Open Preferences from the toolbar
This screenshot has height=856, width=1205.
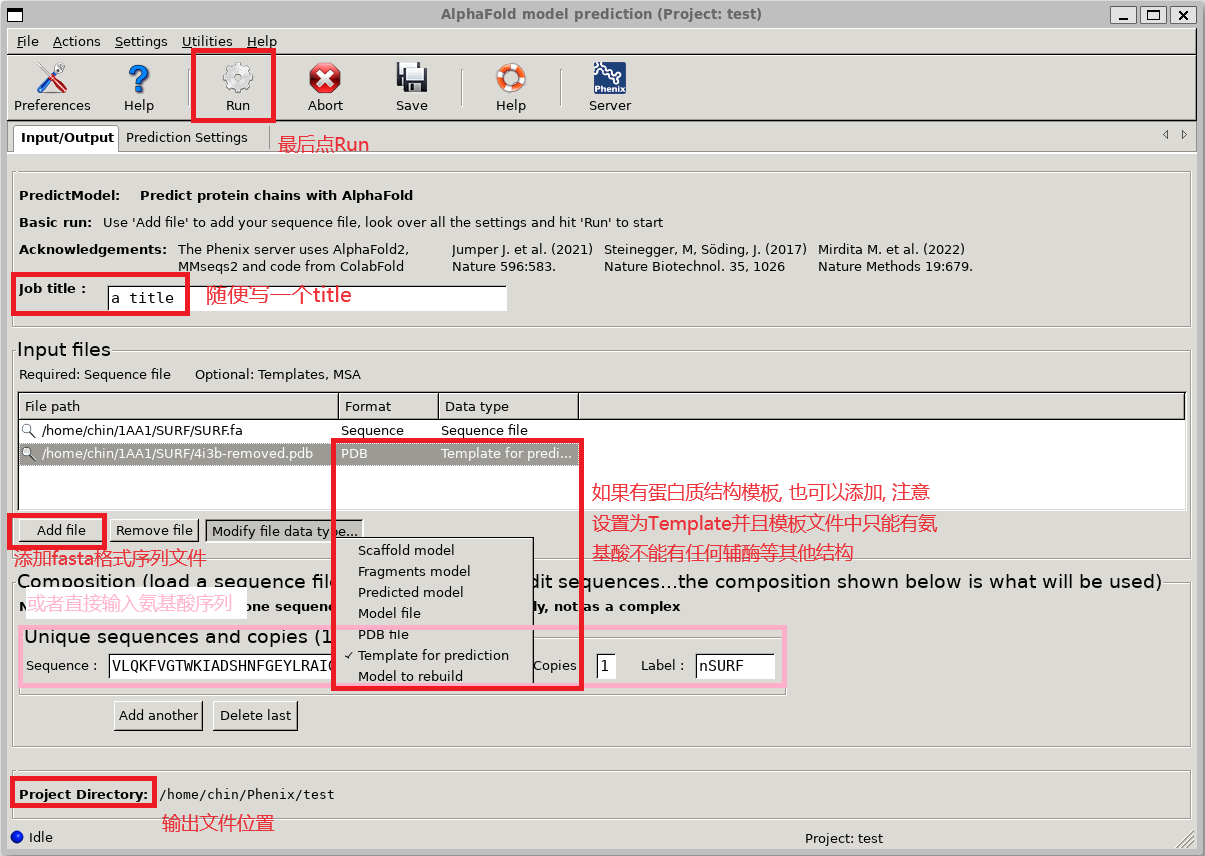52,87
